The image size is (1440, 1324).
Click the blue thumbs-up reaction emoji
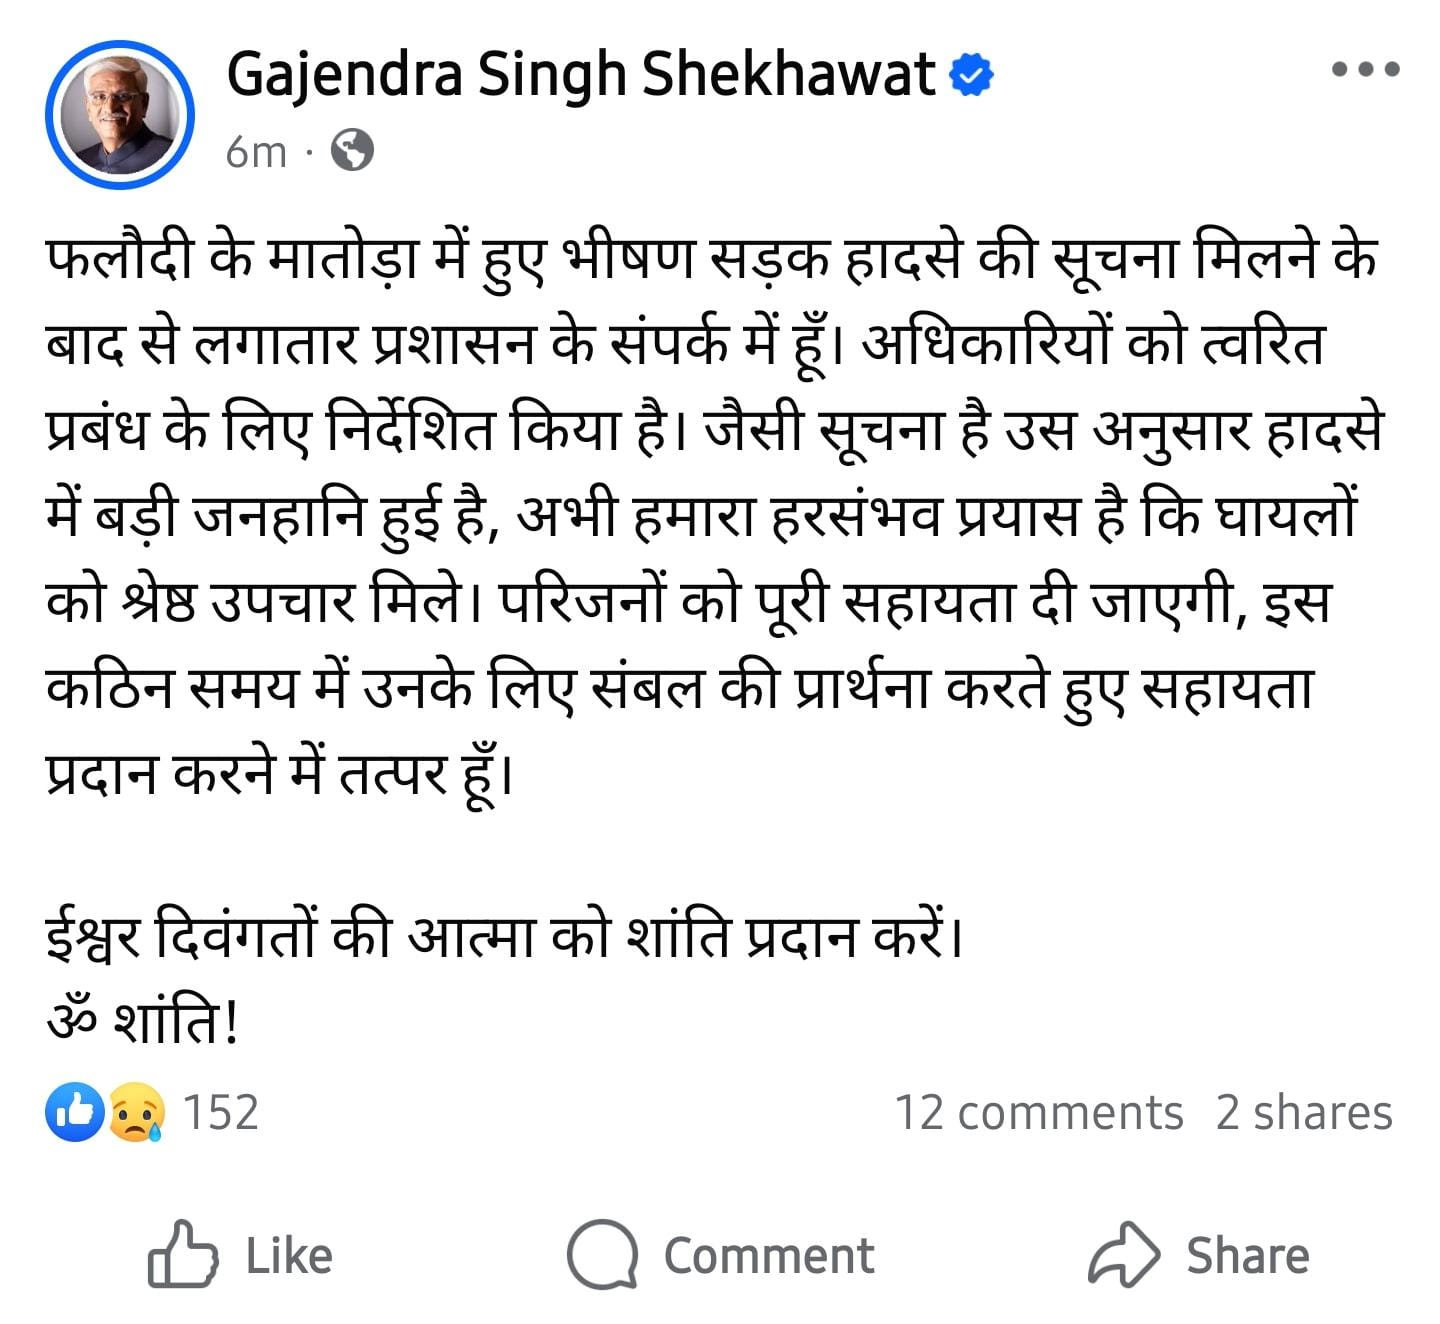[74, 1112]
